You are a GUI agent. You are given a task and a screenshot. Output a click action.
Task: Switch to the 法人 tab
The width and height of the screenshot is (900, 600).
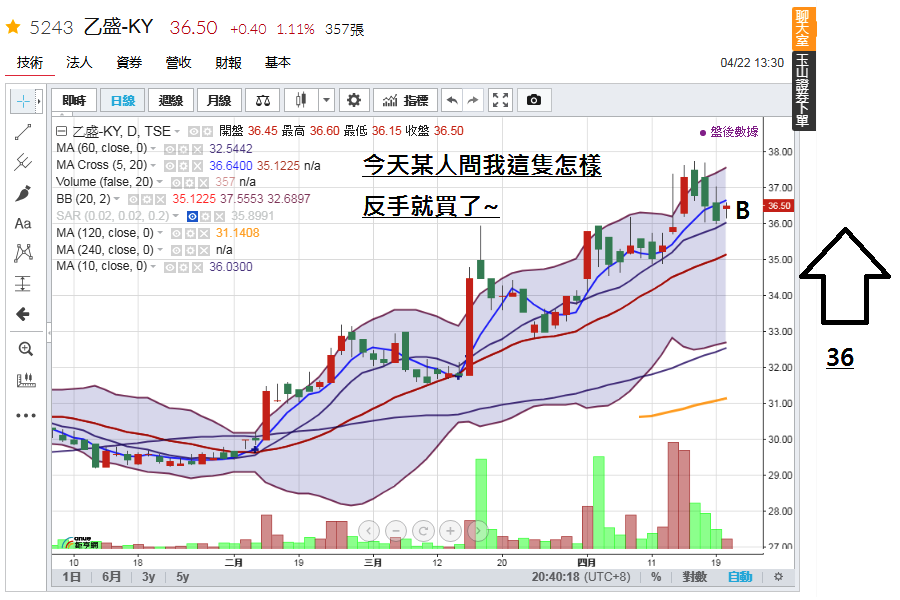click(79, 63)
